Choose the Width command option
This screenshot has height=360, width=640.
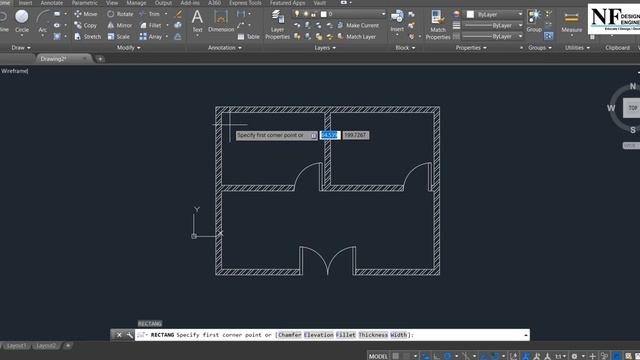coord(398,335)
